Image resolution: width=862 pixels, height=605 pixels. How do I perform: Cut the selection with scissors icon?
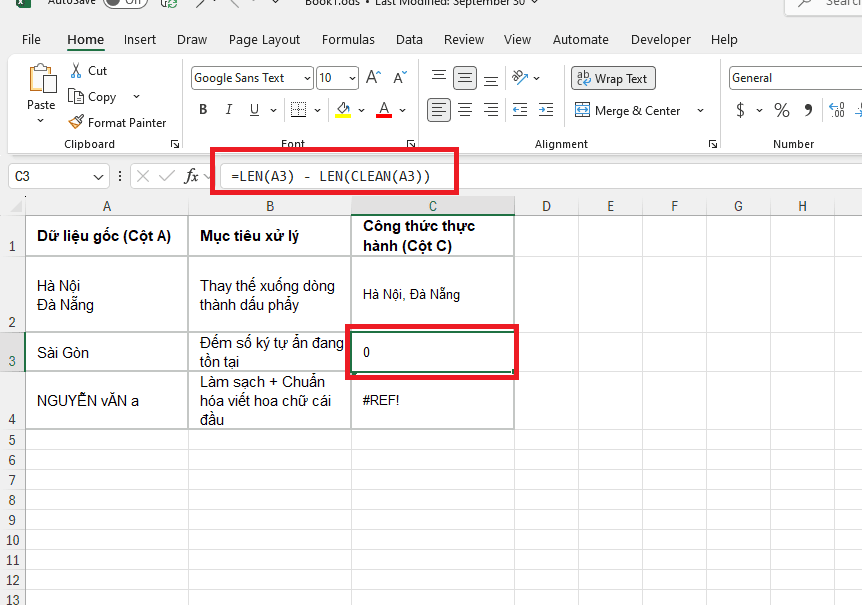tap(76, 70)
